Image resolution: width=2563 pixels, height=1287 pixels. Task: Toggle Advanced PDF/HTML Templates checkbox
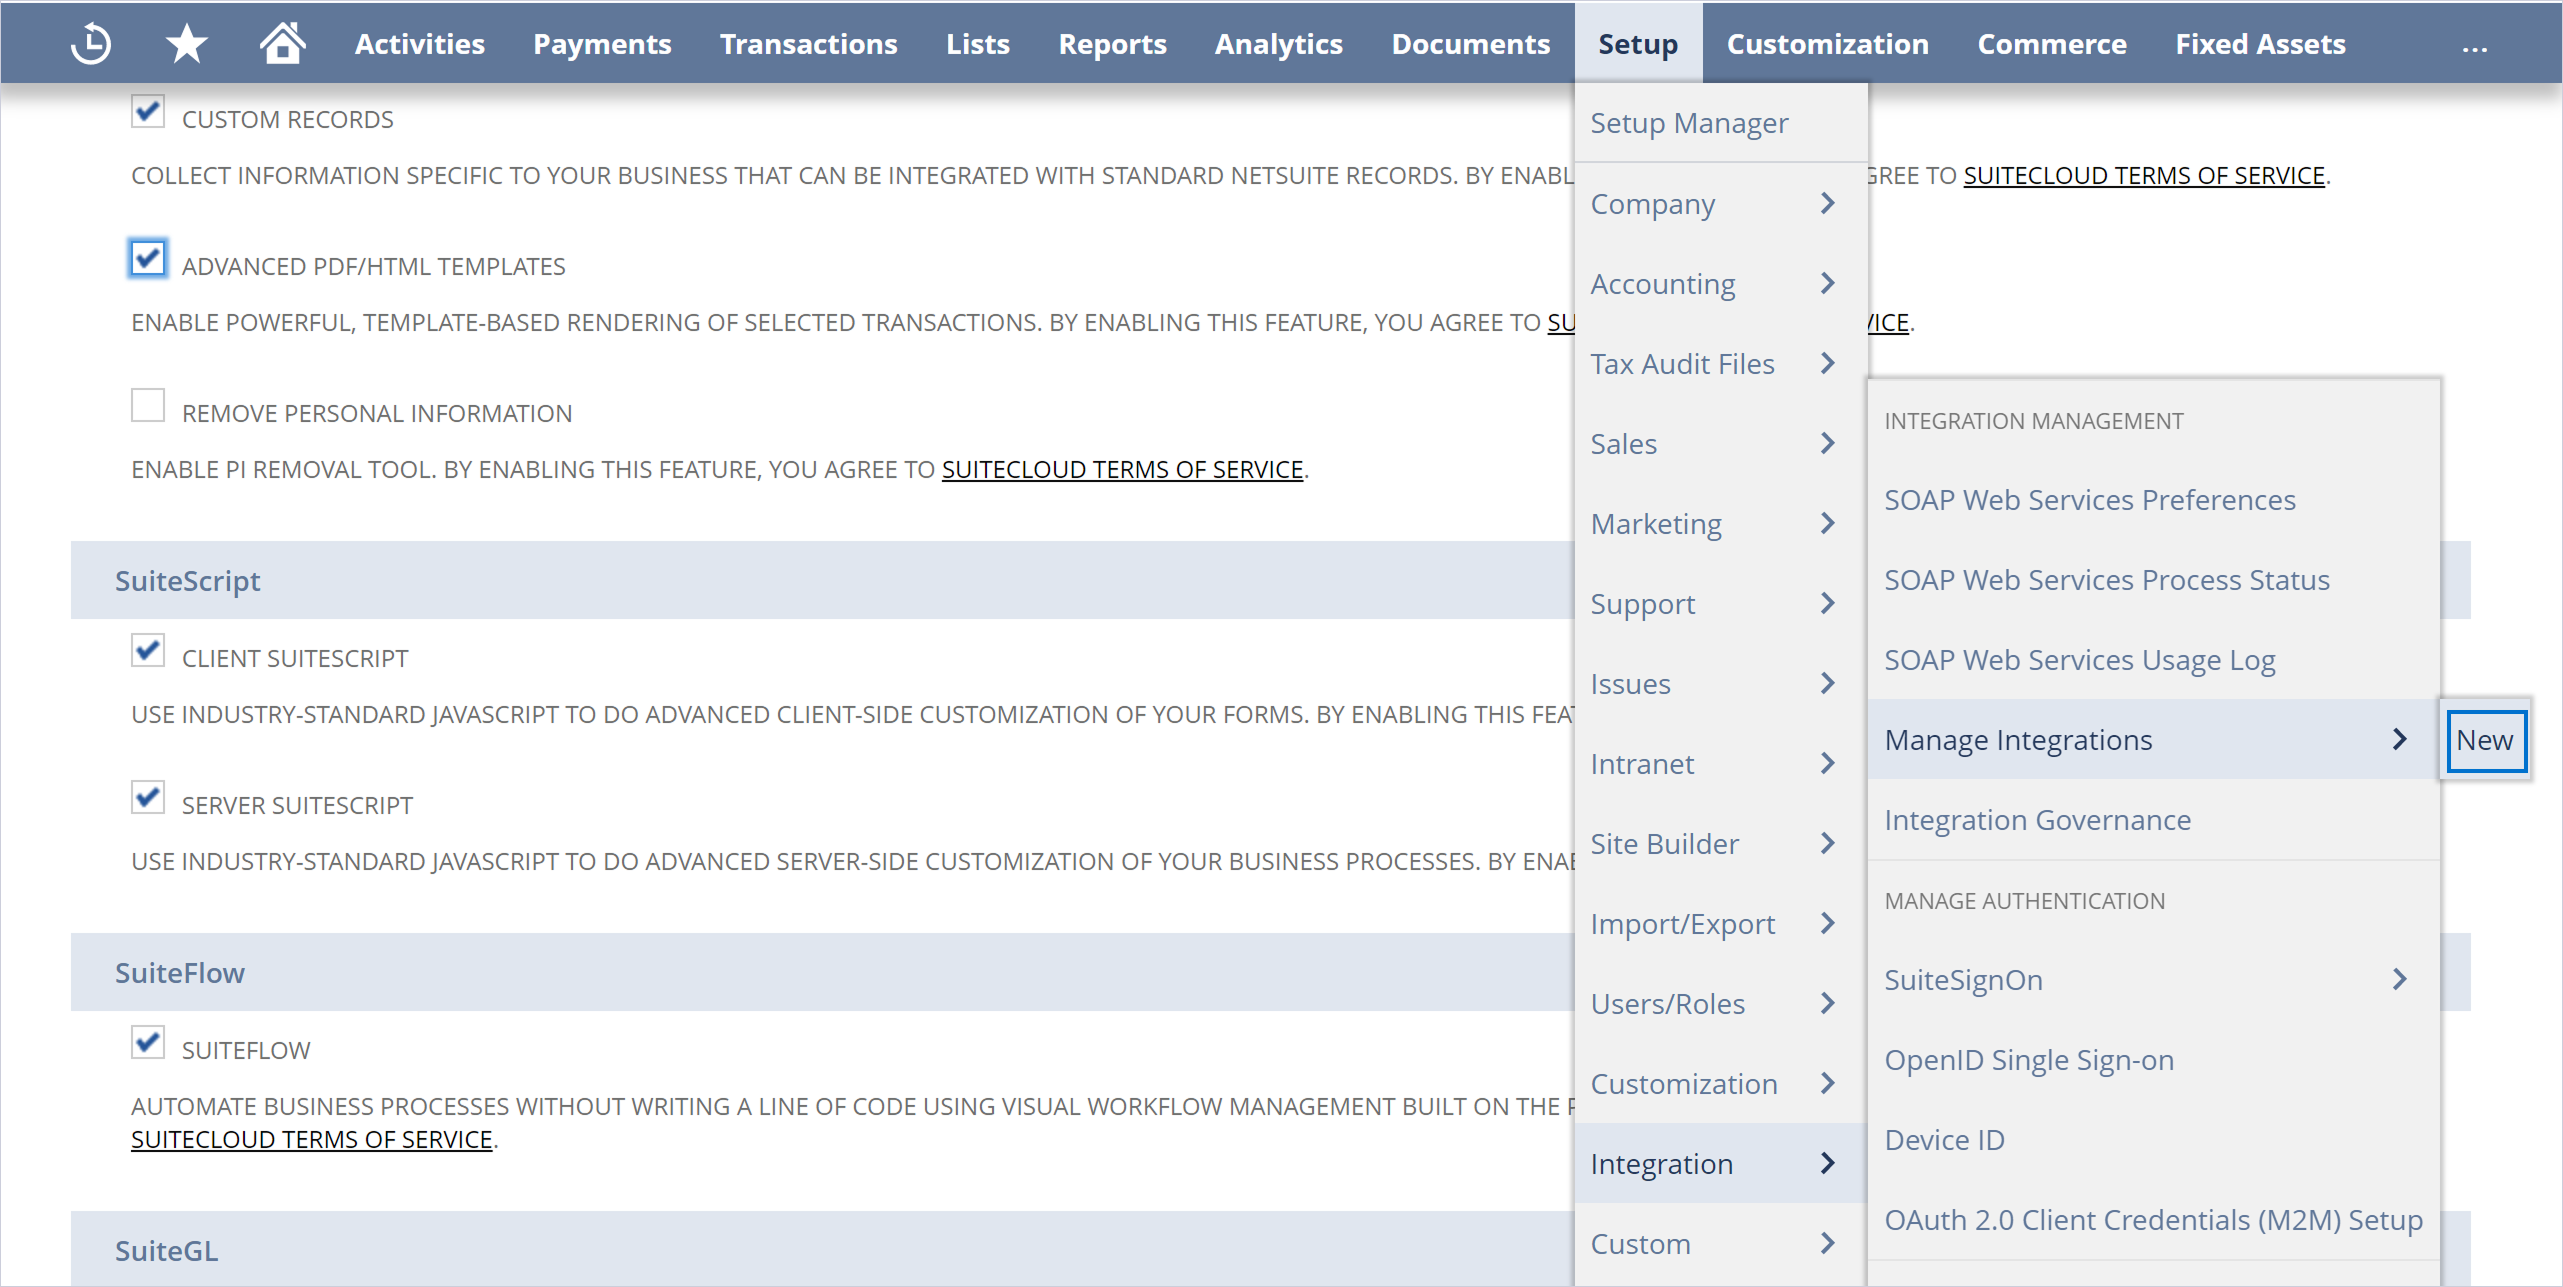(148, 258)
